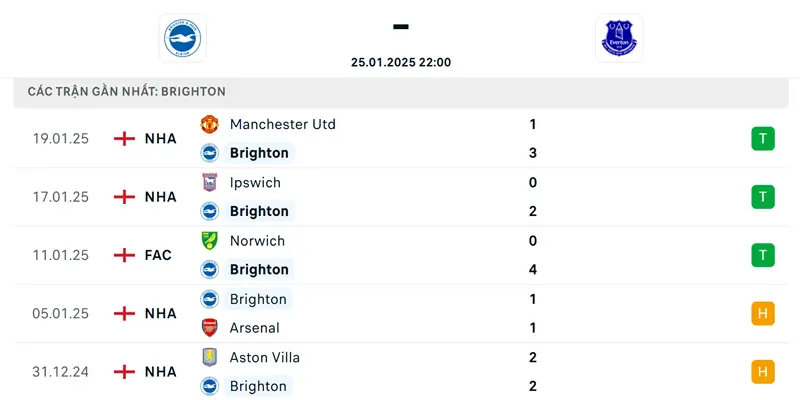Click the England flag on the FAC row

(x=124, y=255)
